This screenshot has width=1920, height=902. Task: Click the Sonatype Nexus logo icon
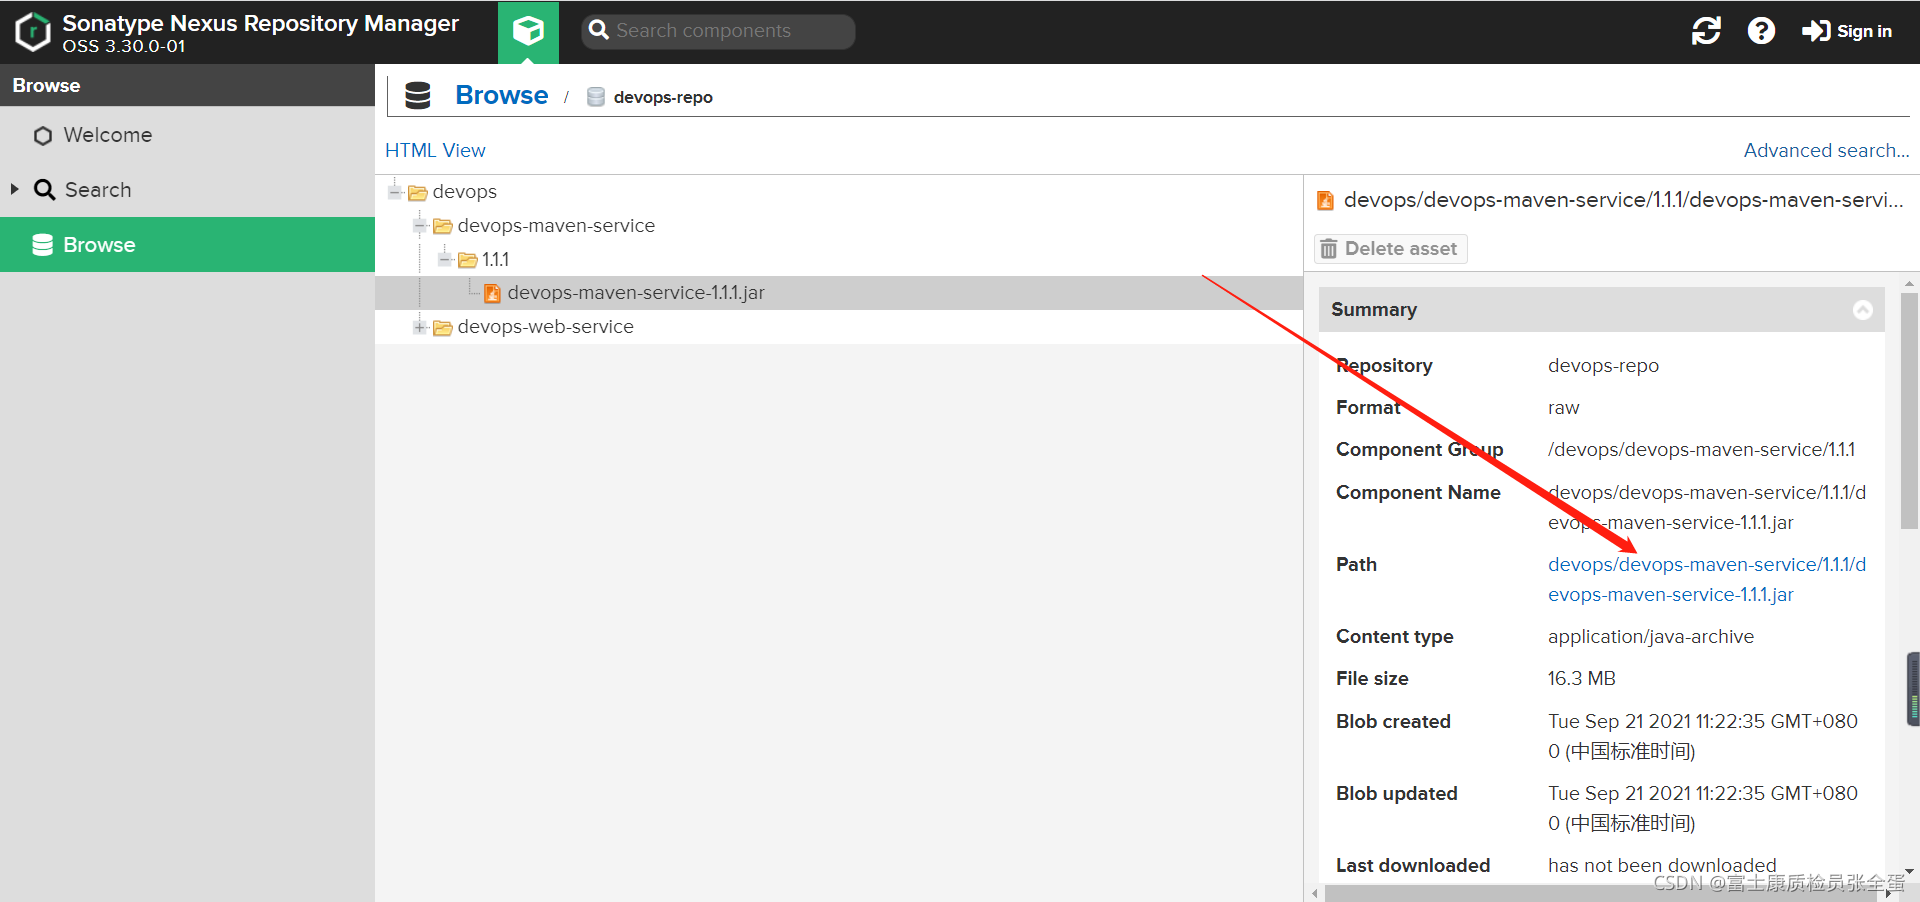[33, 32]
